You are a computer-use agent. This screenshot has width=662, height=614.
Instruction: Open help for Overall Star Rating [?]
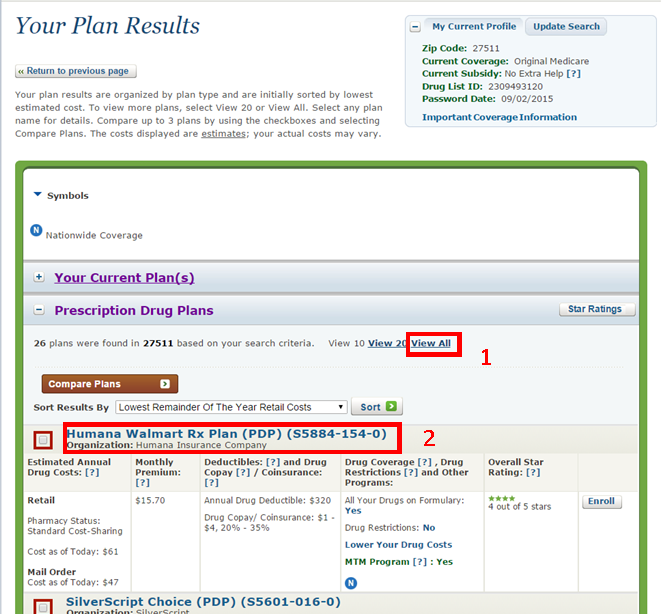click(x=533, y=472)
